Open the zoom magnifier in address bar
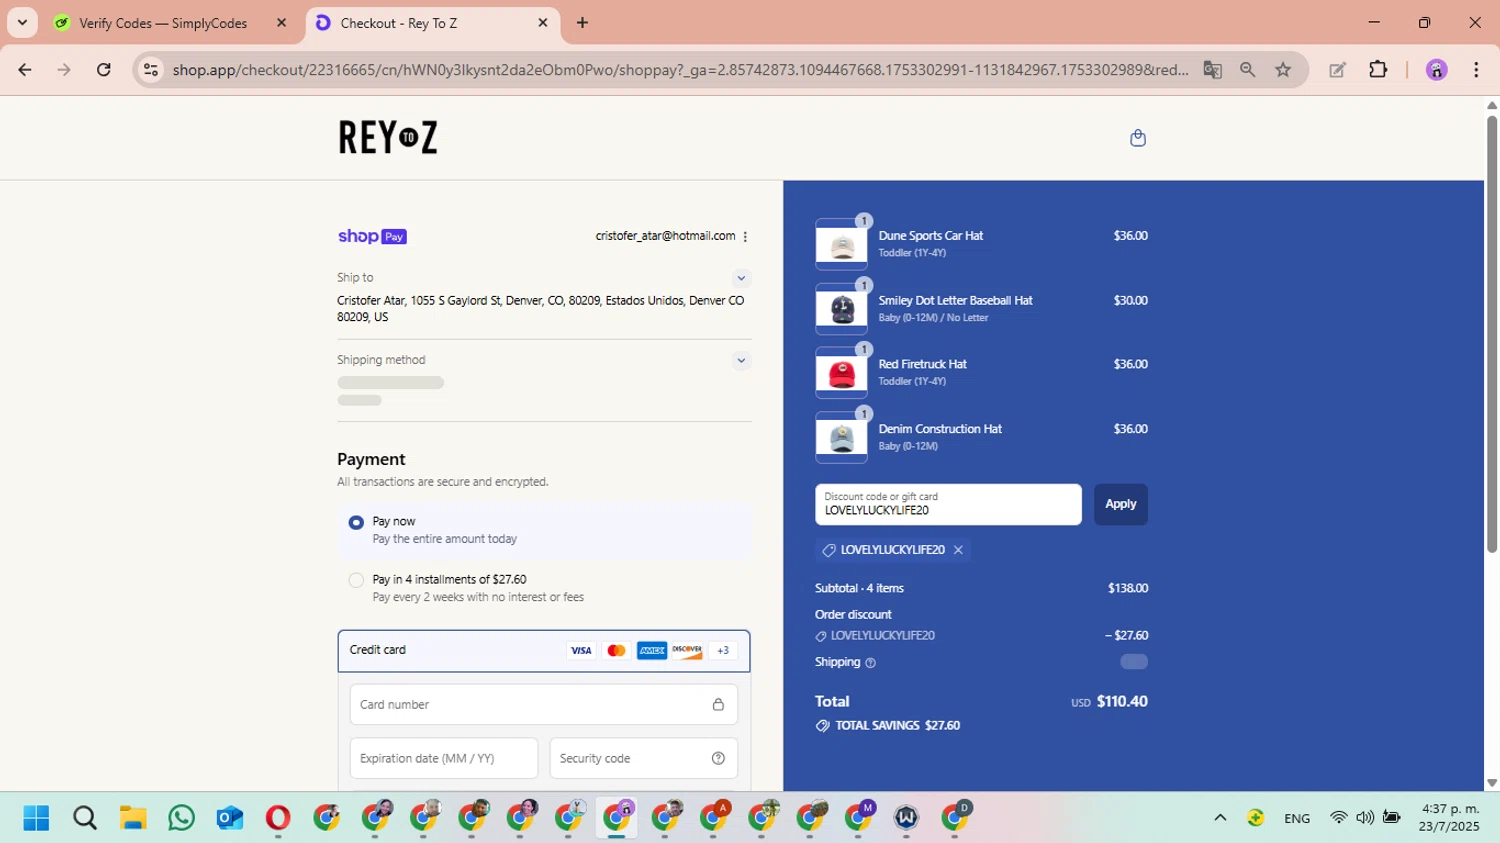This screenshot has height=843, width=1500. pyautogui.click(x=1247, y=70)
